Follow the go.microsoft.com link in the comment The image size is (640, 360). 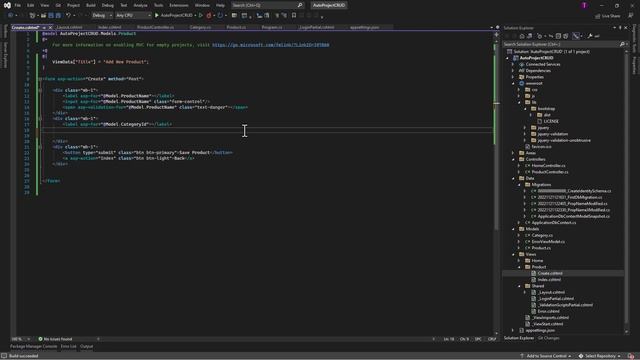[x=271, y=45]
